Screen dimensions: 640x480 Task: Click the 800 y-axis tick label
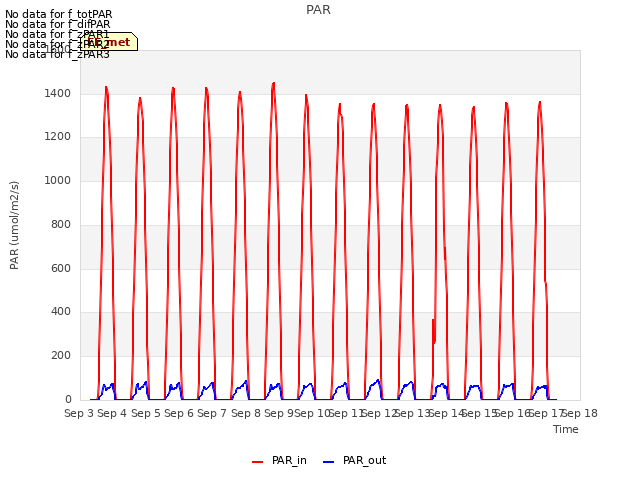click(x=61, y=224)
